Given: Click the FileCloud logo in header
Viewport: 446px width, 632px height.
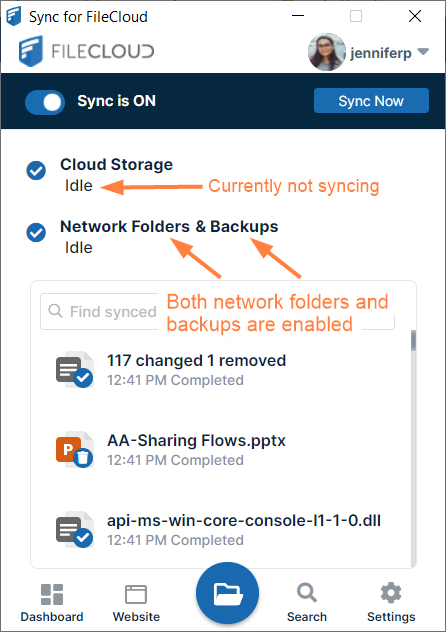Looking at the screenshot, I should (86, 51).
